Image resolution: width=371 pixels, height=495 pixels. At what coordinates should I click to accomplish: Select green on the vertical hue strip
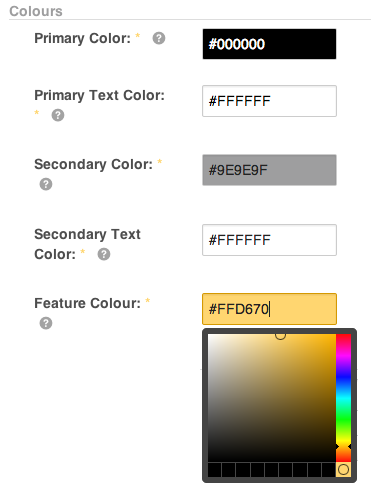coord(343,419)
